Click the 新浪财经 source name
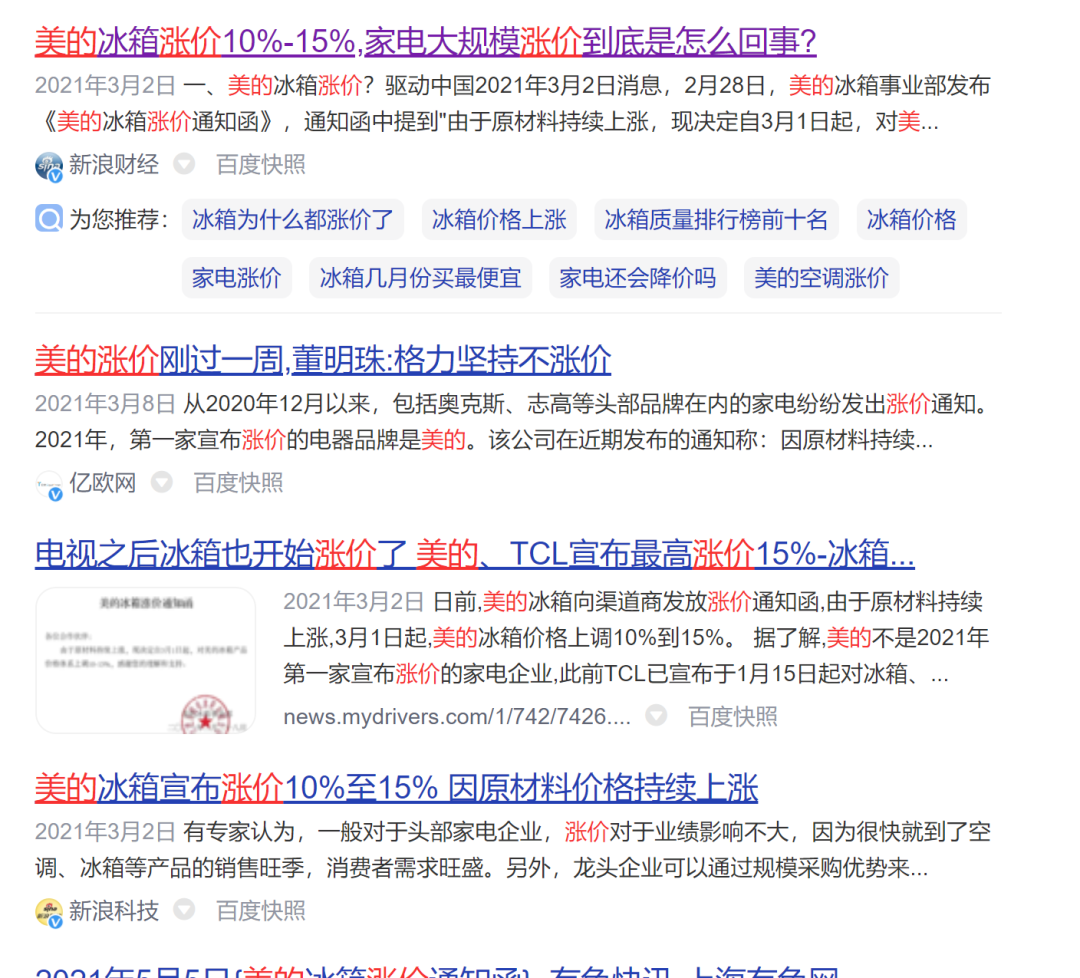Viewport: 1080px width, 978px height. 114,165
